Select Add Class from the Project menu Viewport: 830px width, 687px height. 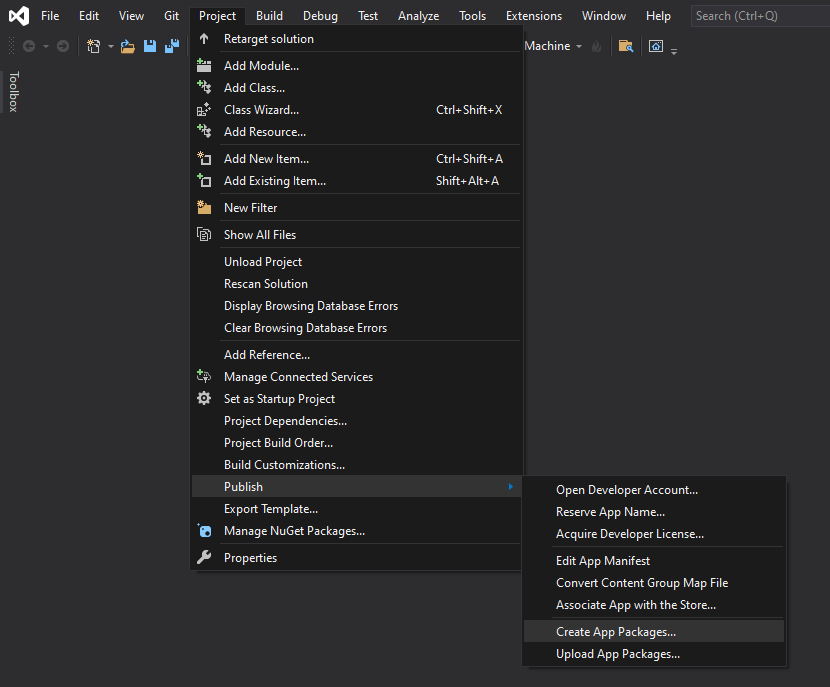254,88
